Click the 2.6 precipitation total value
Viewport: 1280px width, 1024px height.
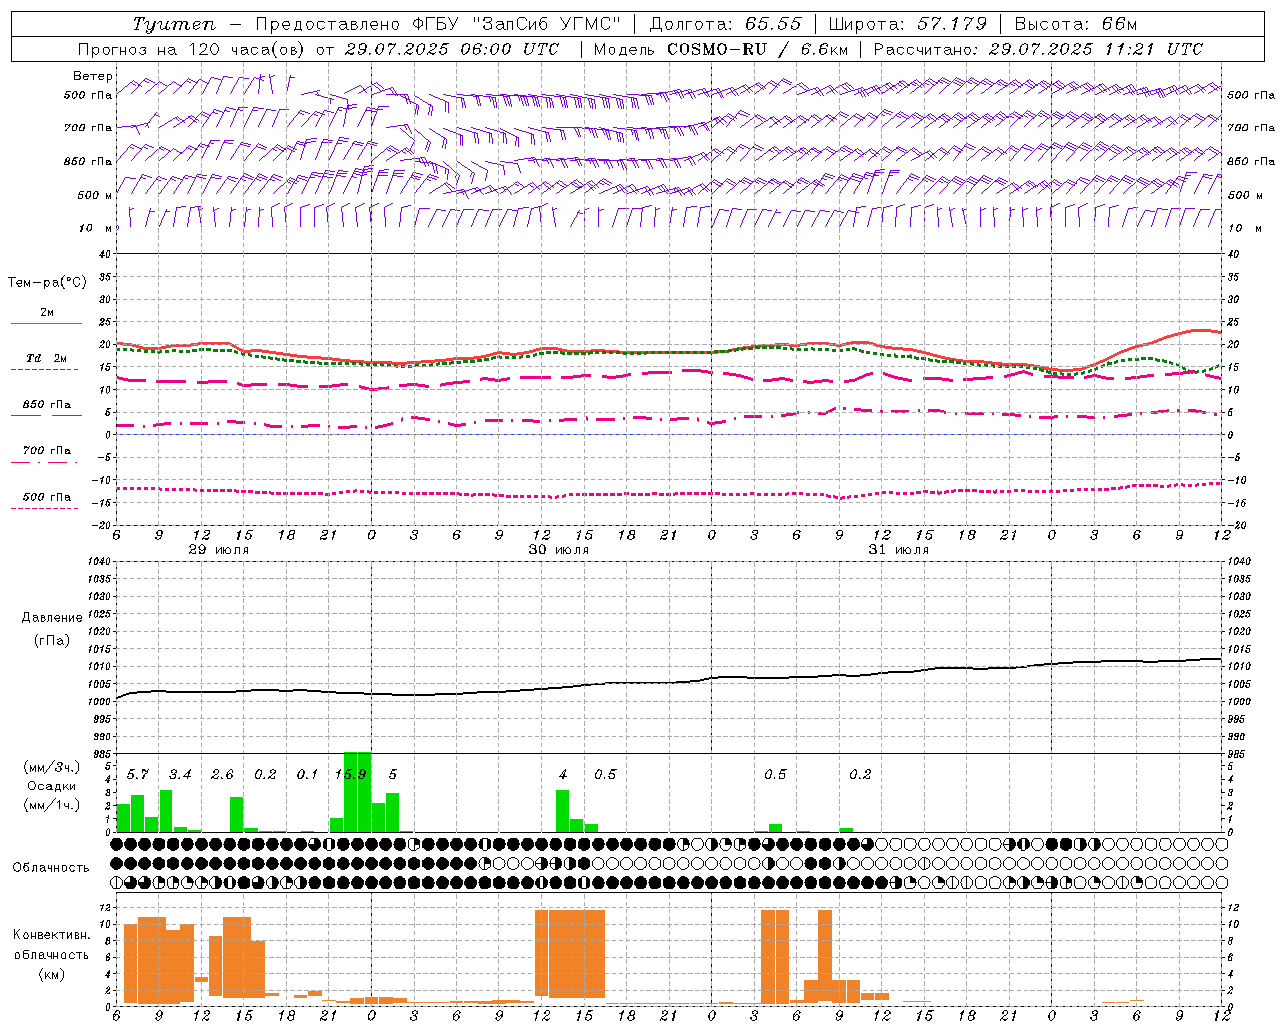[222, 774]
